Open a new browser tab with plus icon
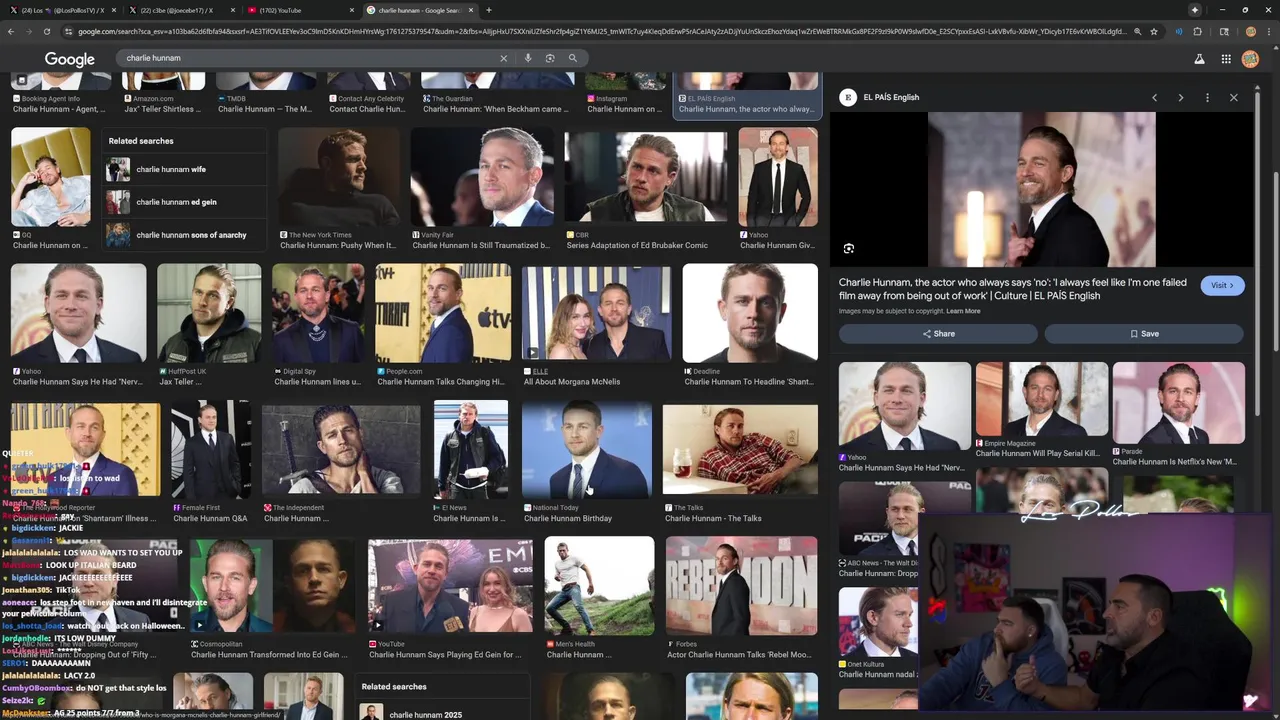 (x=488, y=10)
